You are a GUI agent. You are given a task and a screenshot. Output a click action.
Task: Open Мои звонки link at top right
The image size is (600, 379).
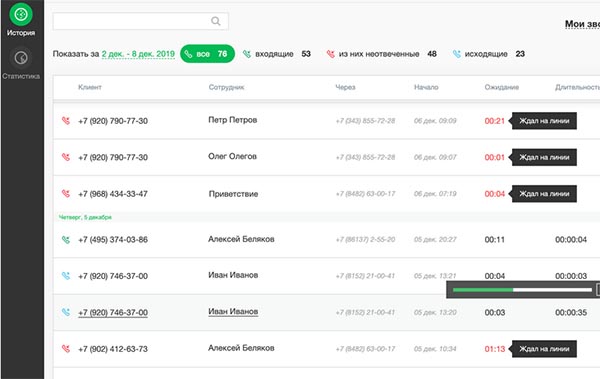click(582, 24)
